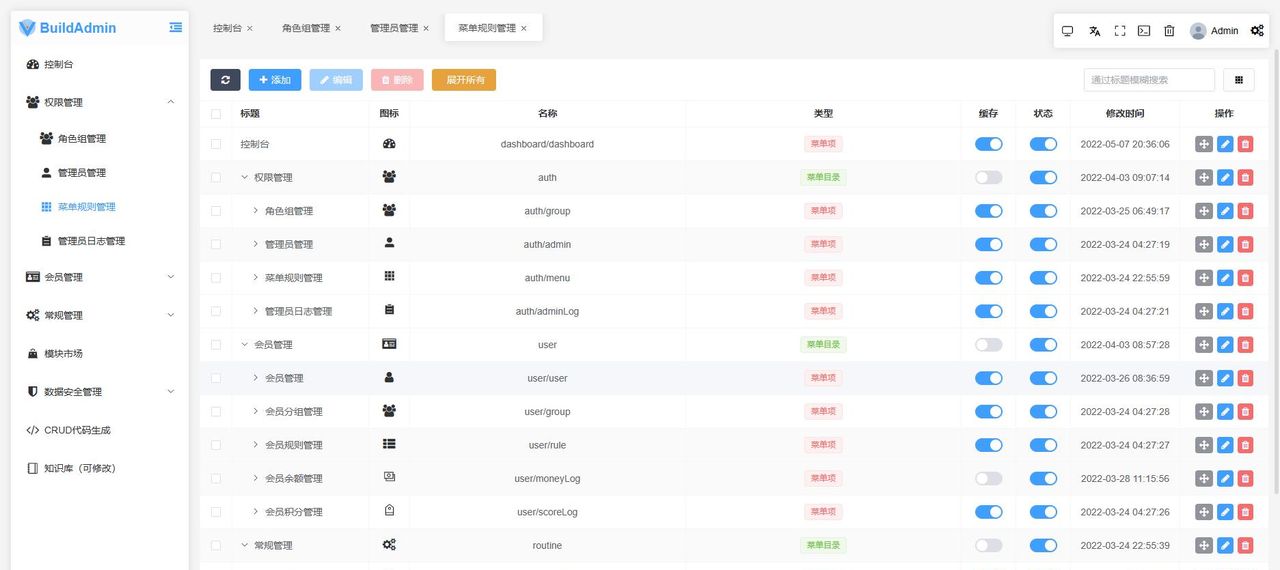Delete the user/user row
This screenshot has height=570, width=1280.
tap(1245, 378)
